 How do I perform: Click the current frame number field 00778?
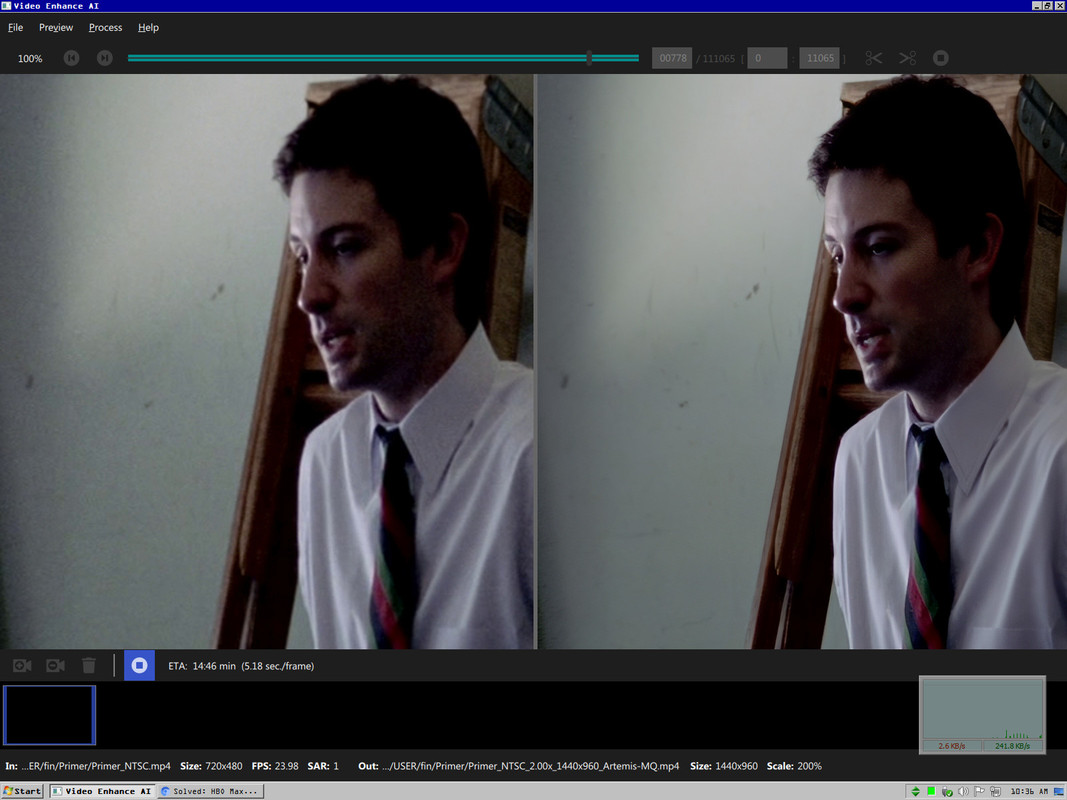click(672, 58)
